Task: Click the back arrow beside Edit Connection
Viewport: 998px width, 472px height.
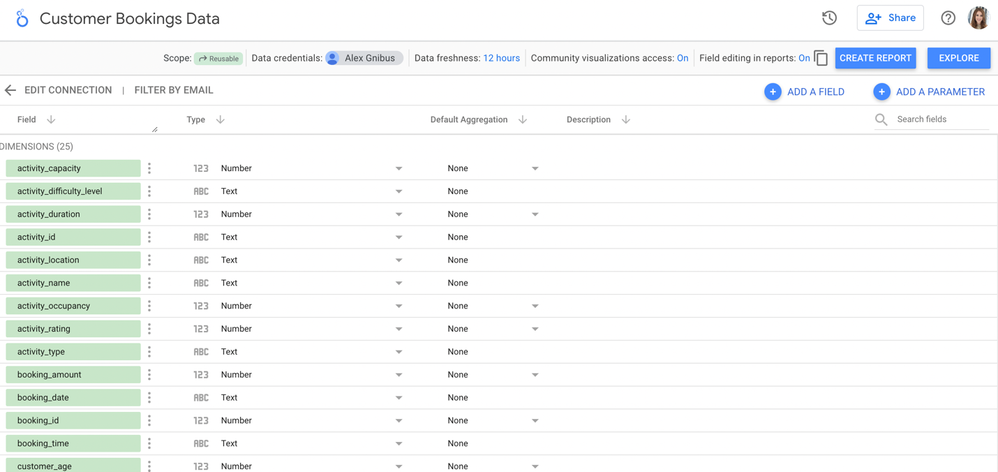Action: [x=10, y=90]
